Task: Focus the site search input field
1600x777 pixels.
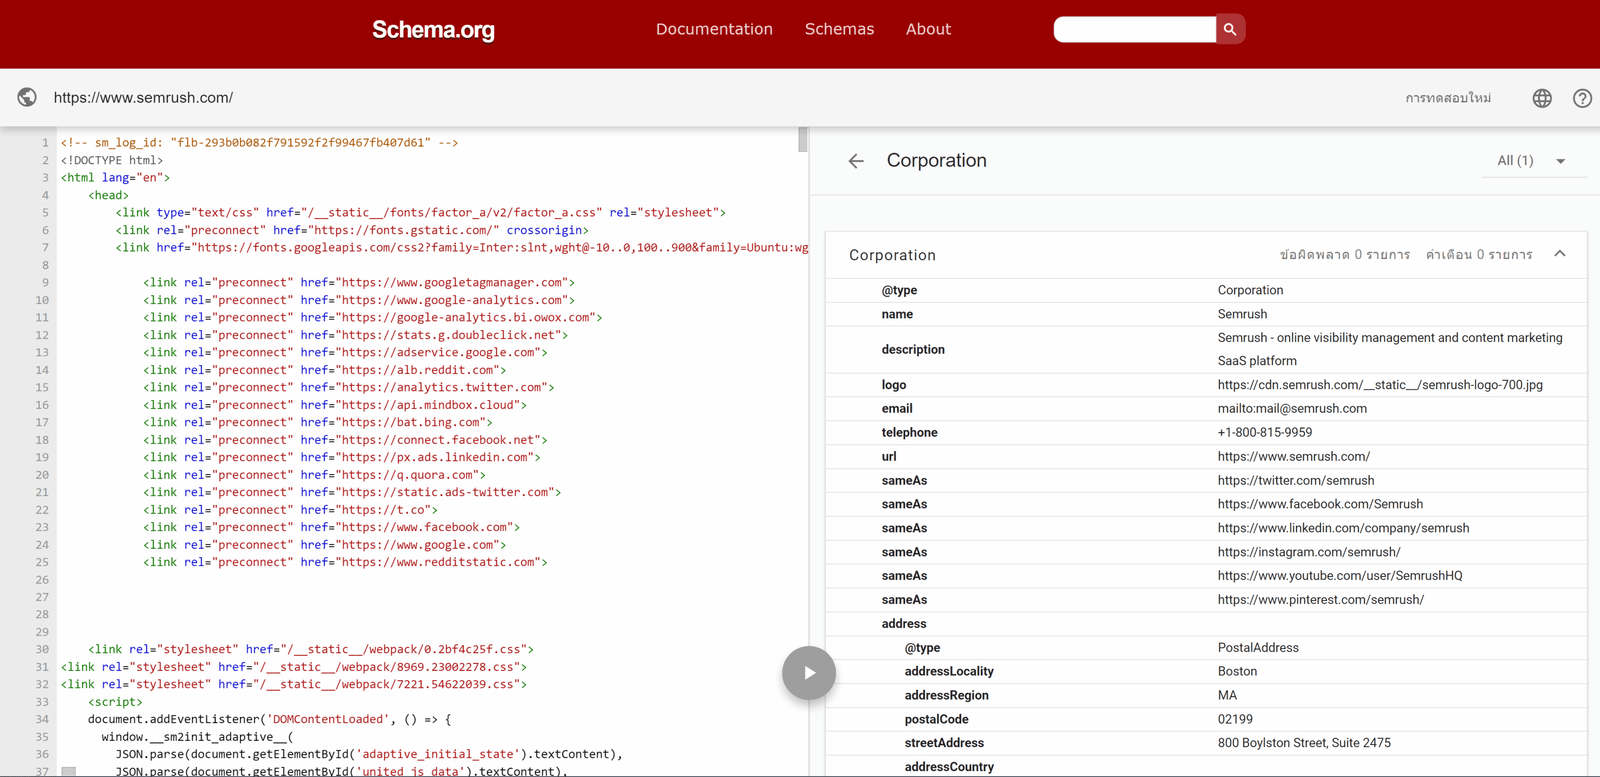Action: (1135, 29)
